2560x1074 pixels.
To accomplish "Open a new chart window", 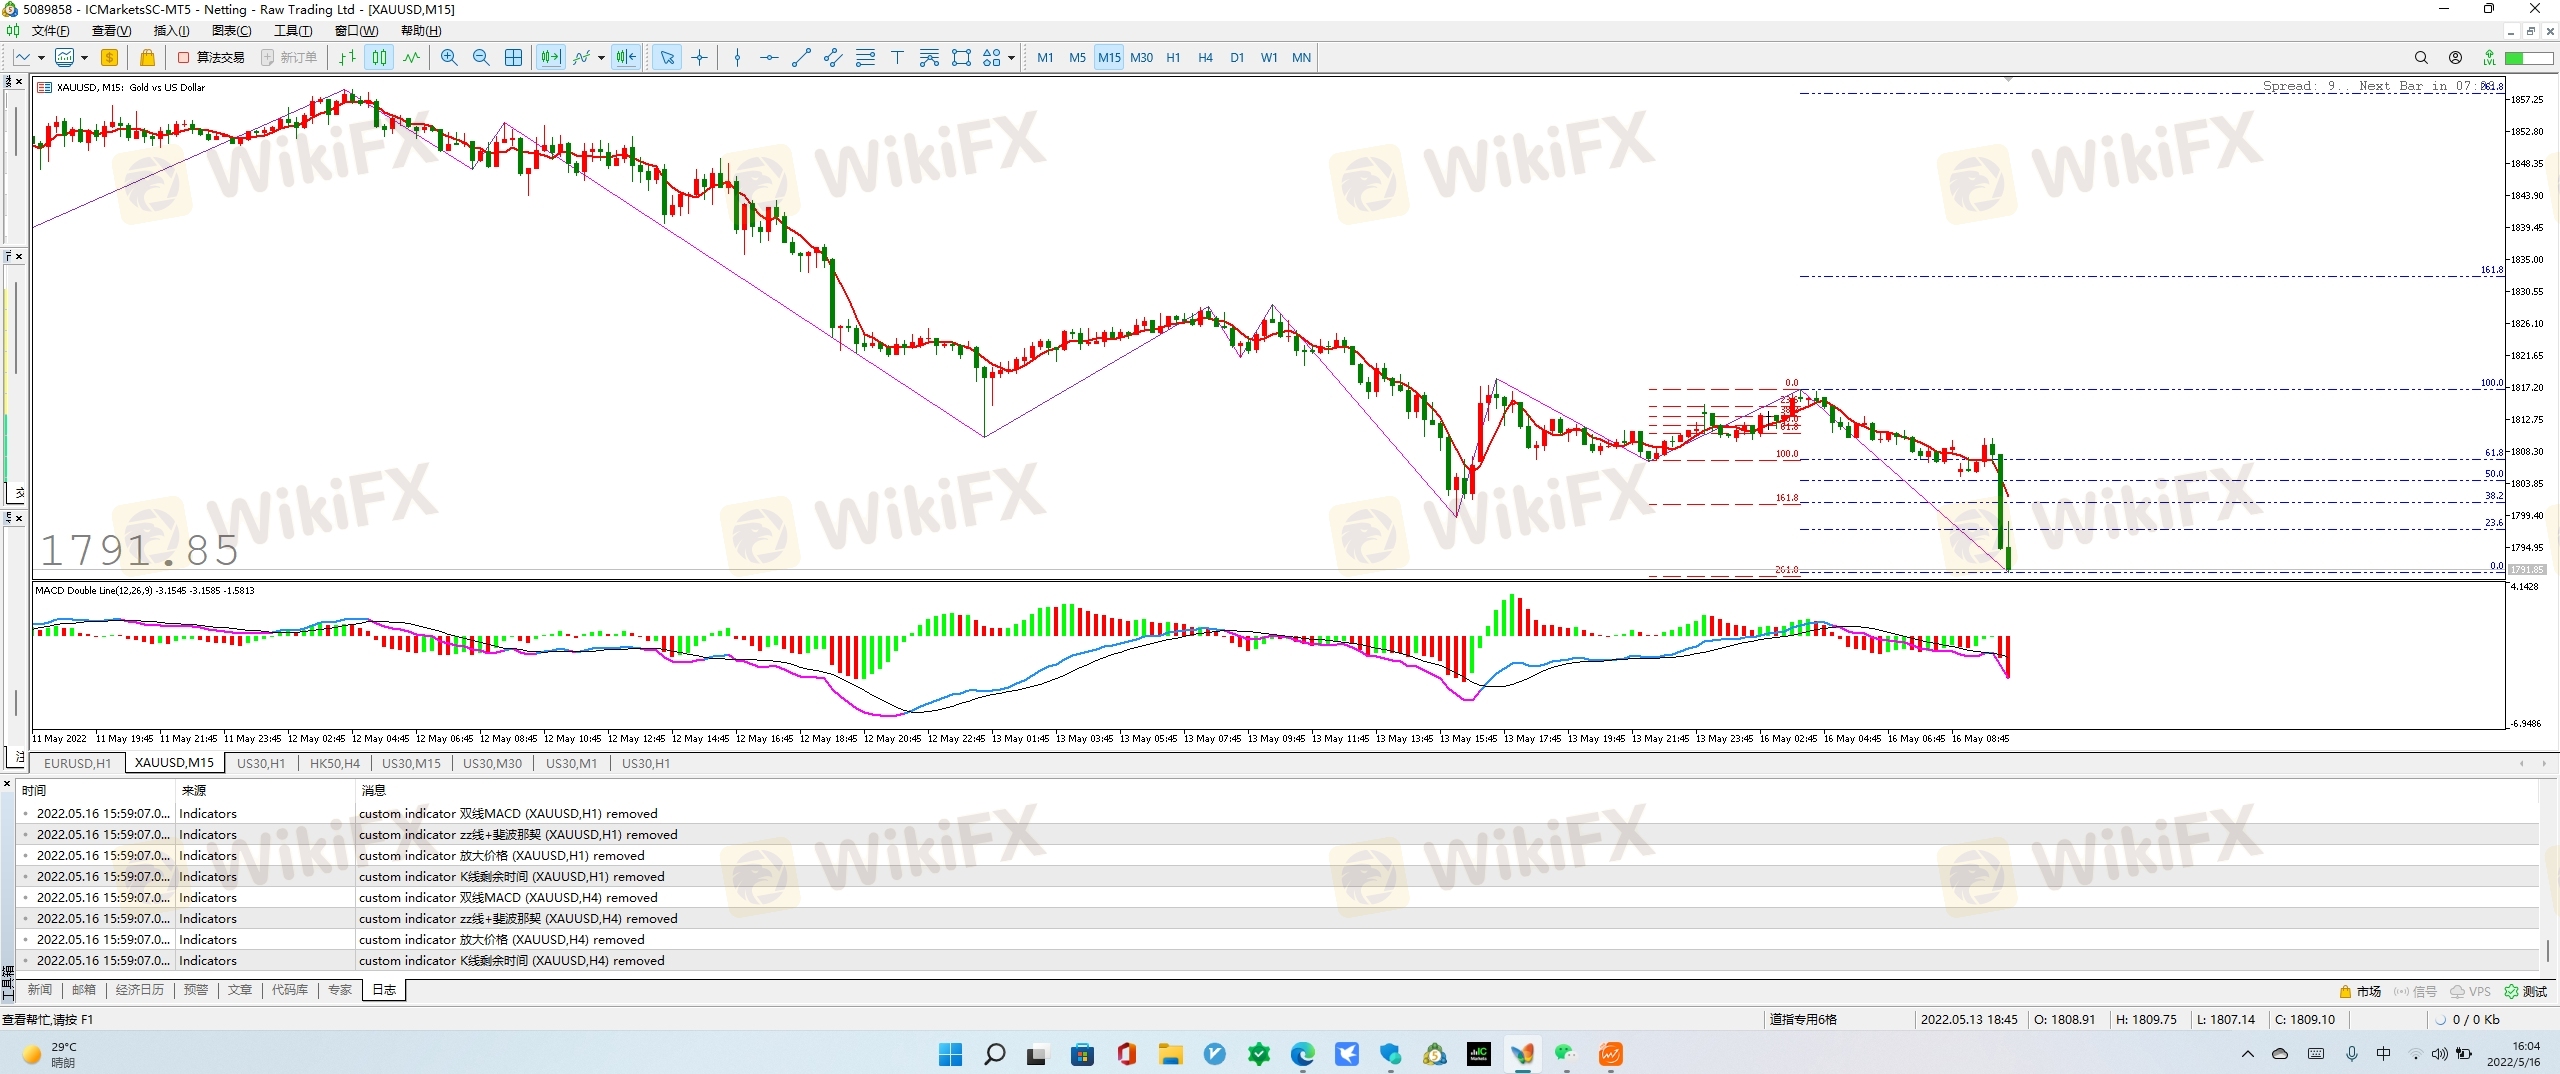I will click(x=22, y=58).
